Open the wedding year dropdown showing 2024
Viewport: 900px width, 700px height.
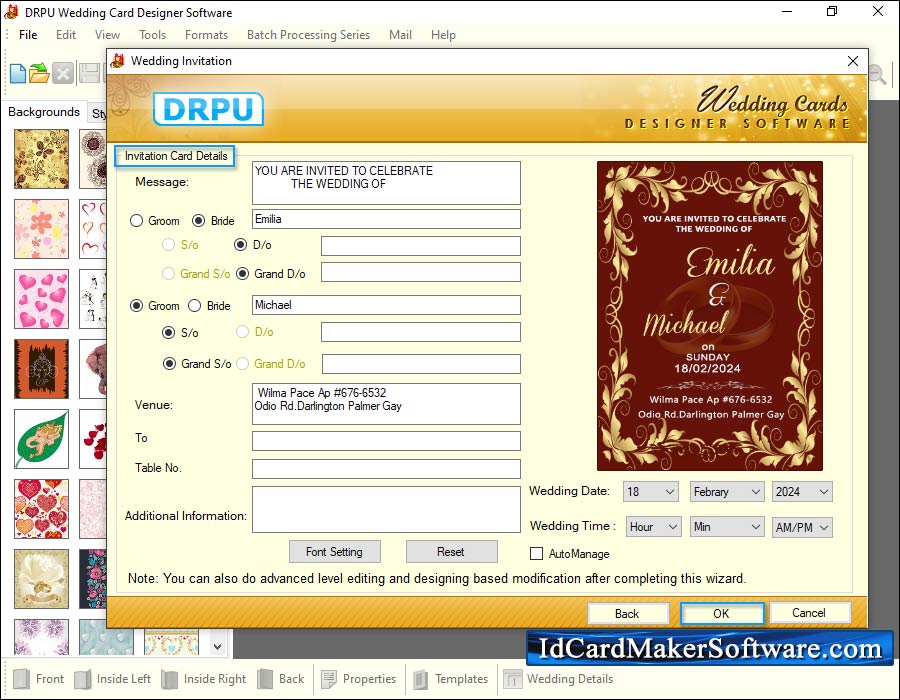(802, 492)
